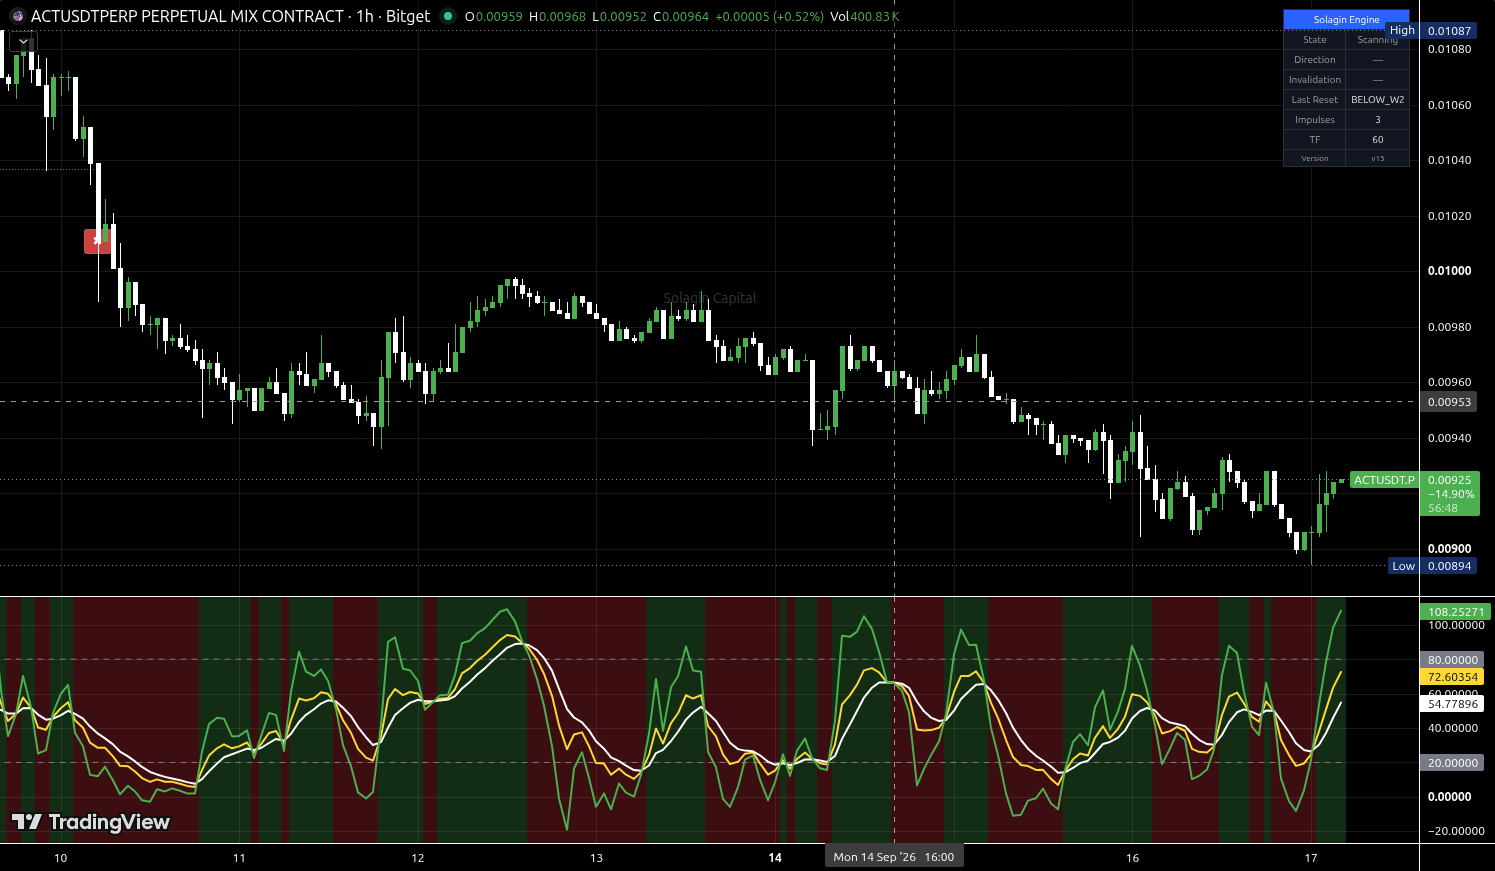Click the BELOW_W2 table value
The width and height of the screenshot is (1495, 871).
click(1377, 100)
